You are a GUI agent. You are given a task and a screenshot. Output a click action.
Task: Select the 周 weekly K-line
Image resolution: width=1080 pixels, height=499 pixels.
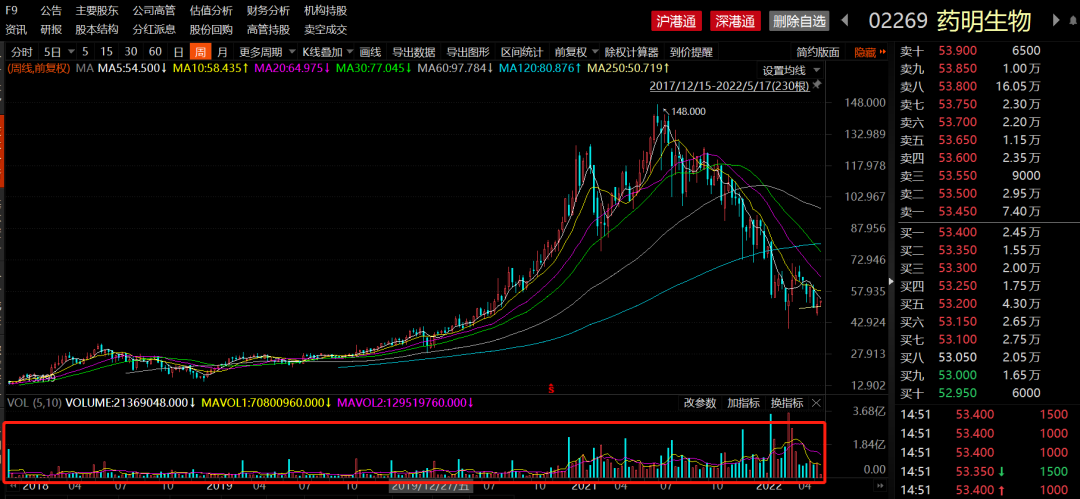[200, 52]
